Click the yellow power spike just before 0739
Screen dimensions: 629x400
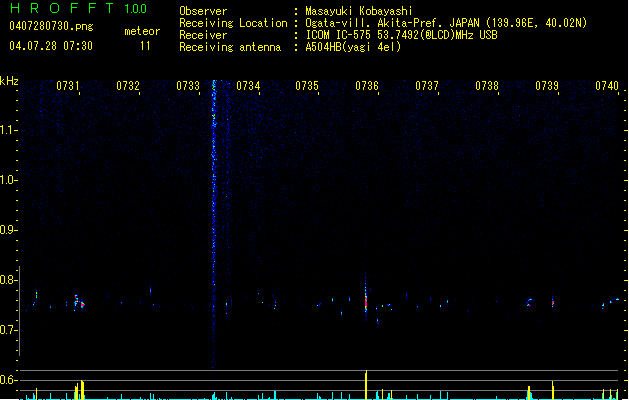pyautogui.click(x=553, y=390)
